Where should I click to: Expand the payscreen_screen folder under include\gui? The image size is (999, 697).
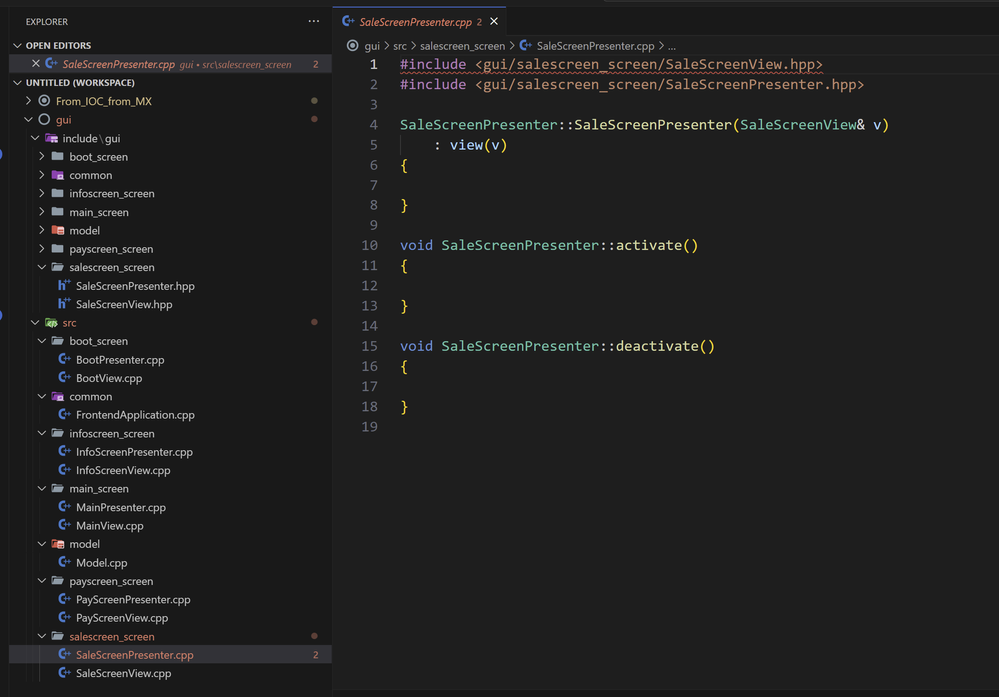[x=42, y=249]
